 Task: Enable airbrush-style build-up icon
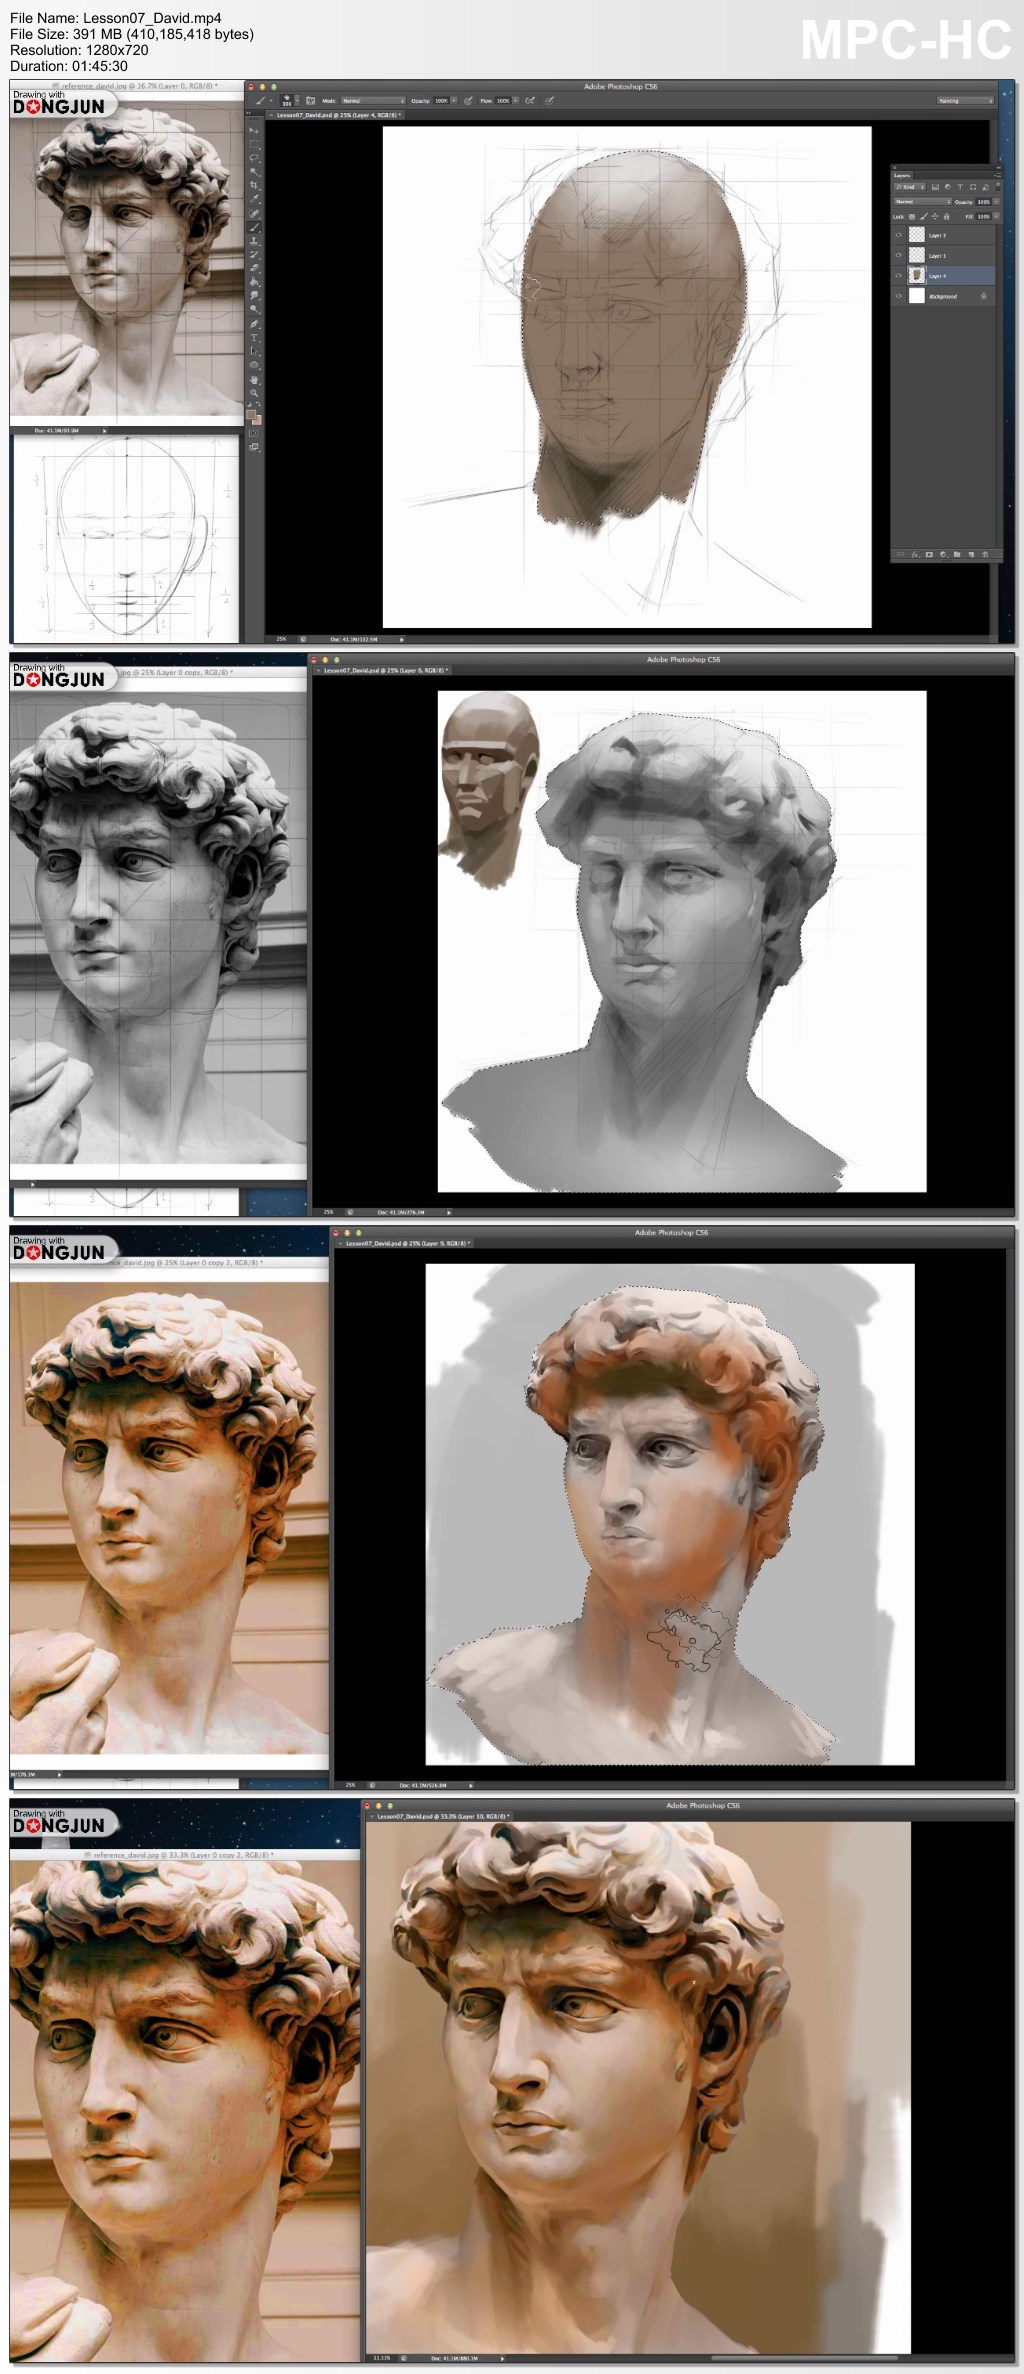[x=530, y=101]
